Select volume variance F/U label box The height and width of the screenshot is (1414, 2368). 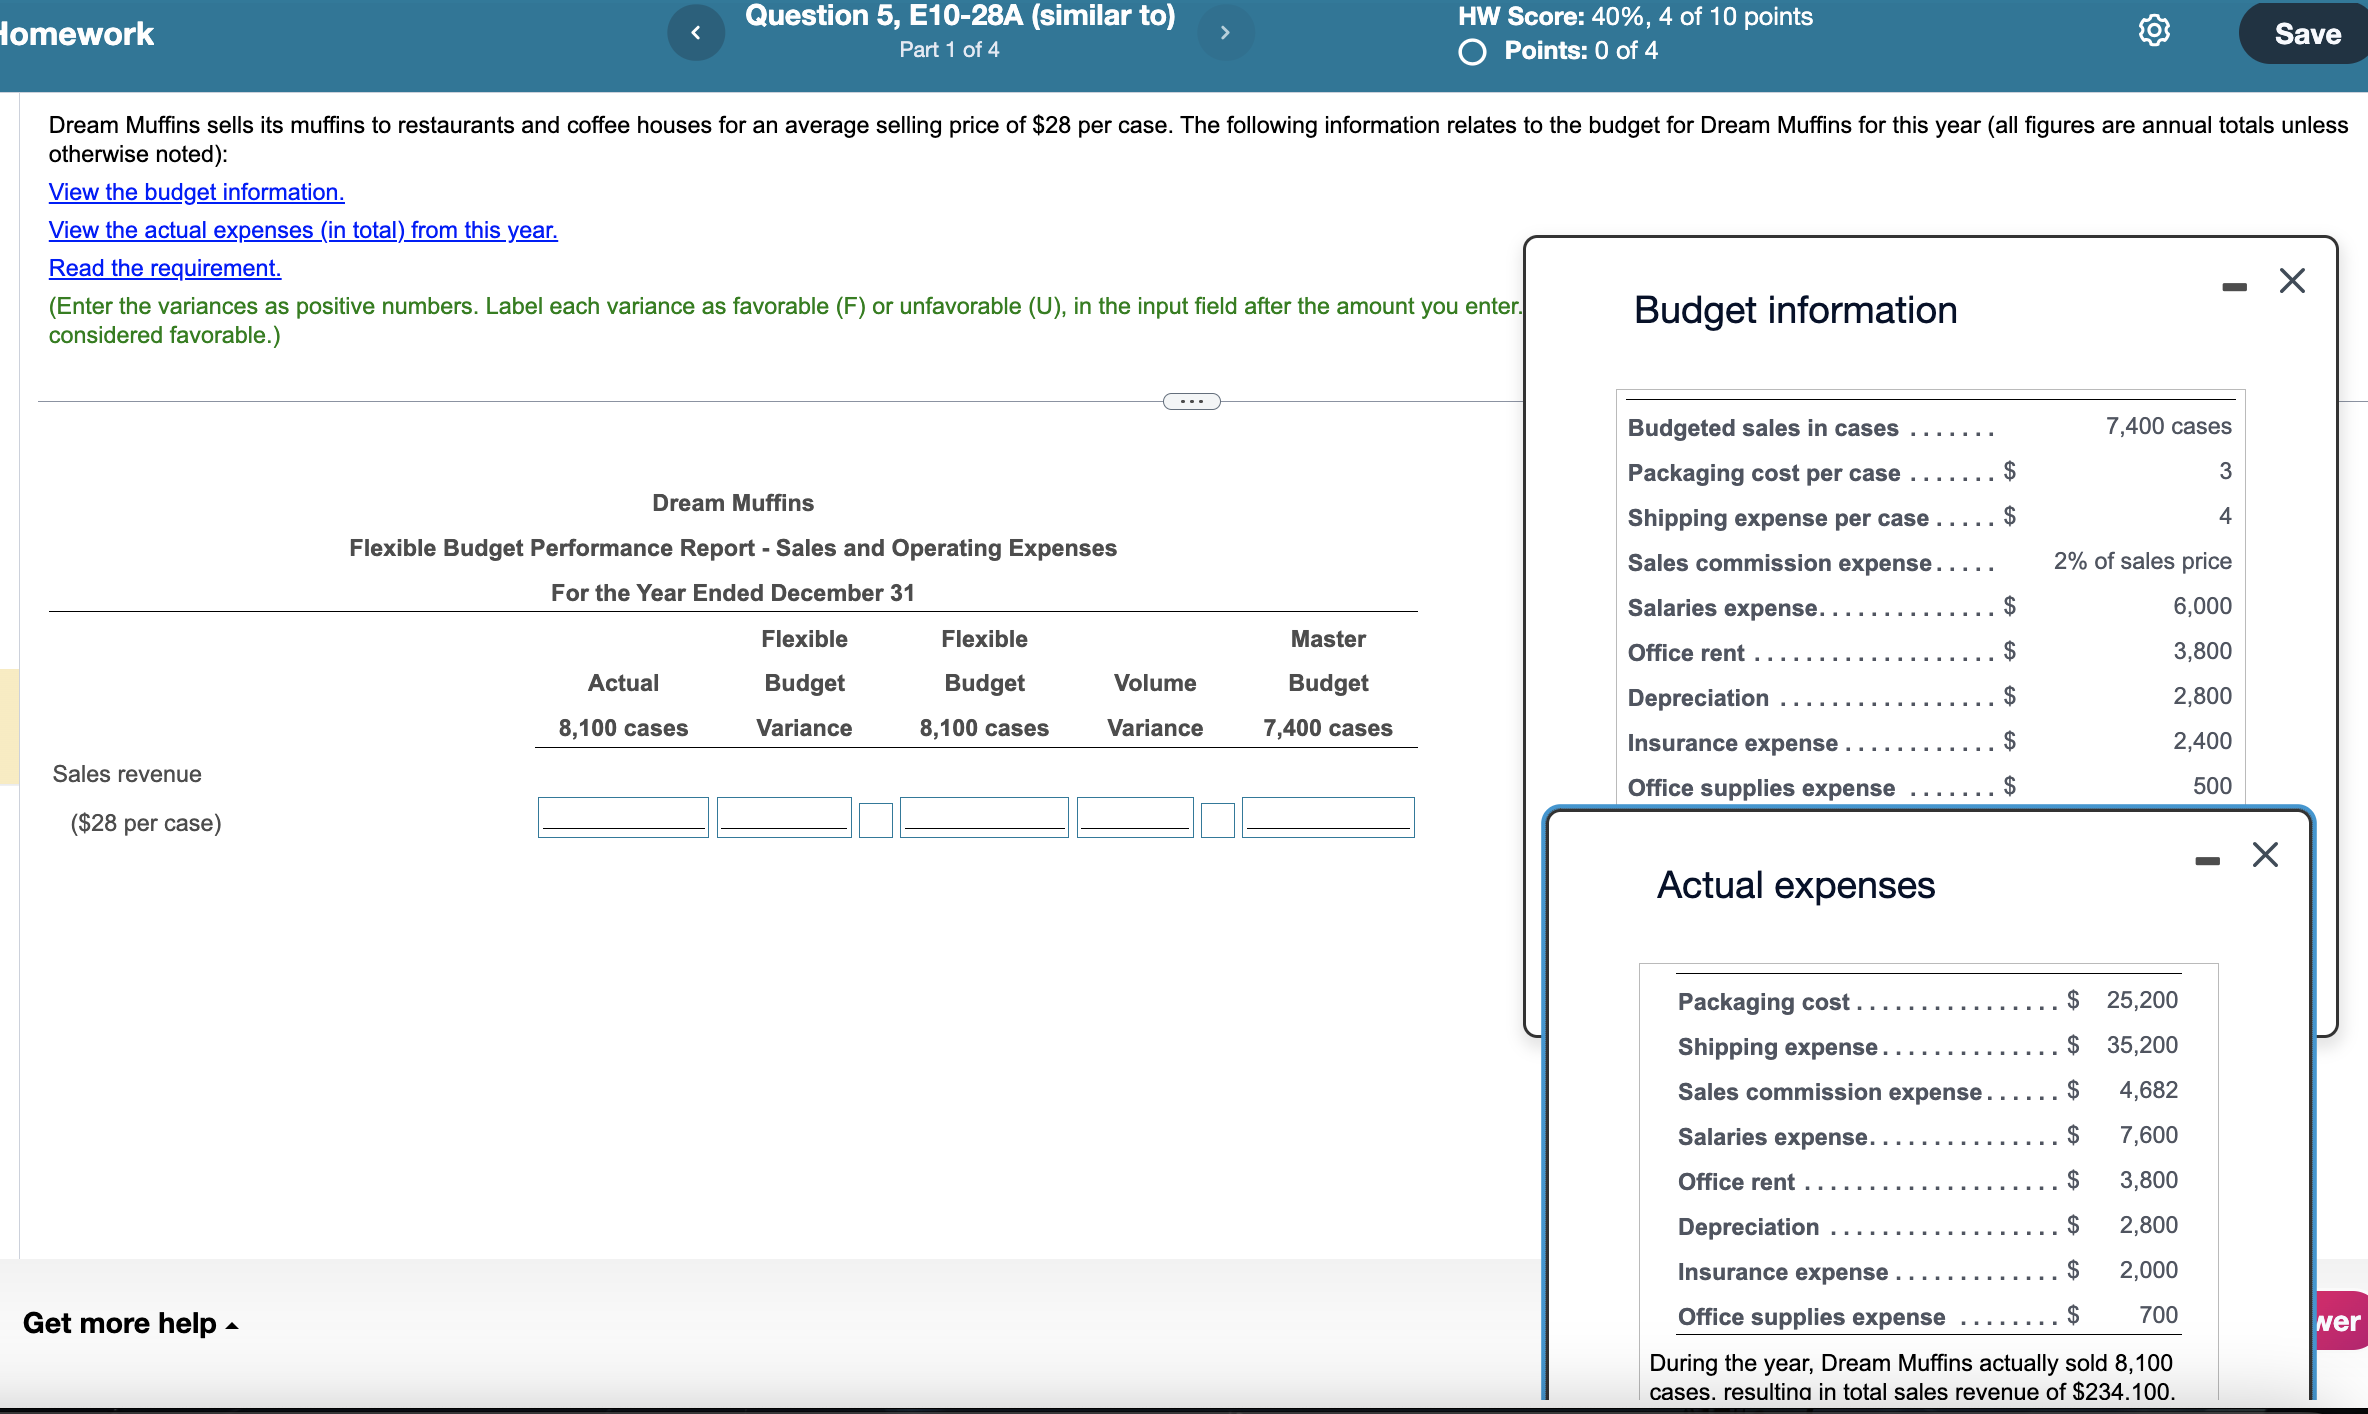pyautogui.click(x=1217, y=819)
